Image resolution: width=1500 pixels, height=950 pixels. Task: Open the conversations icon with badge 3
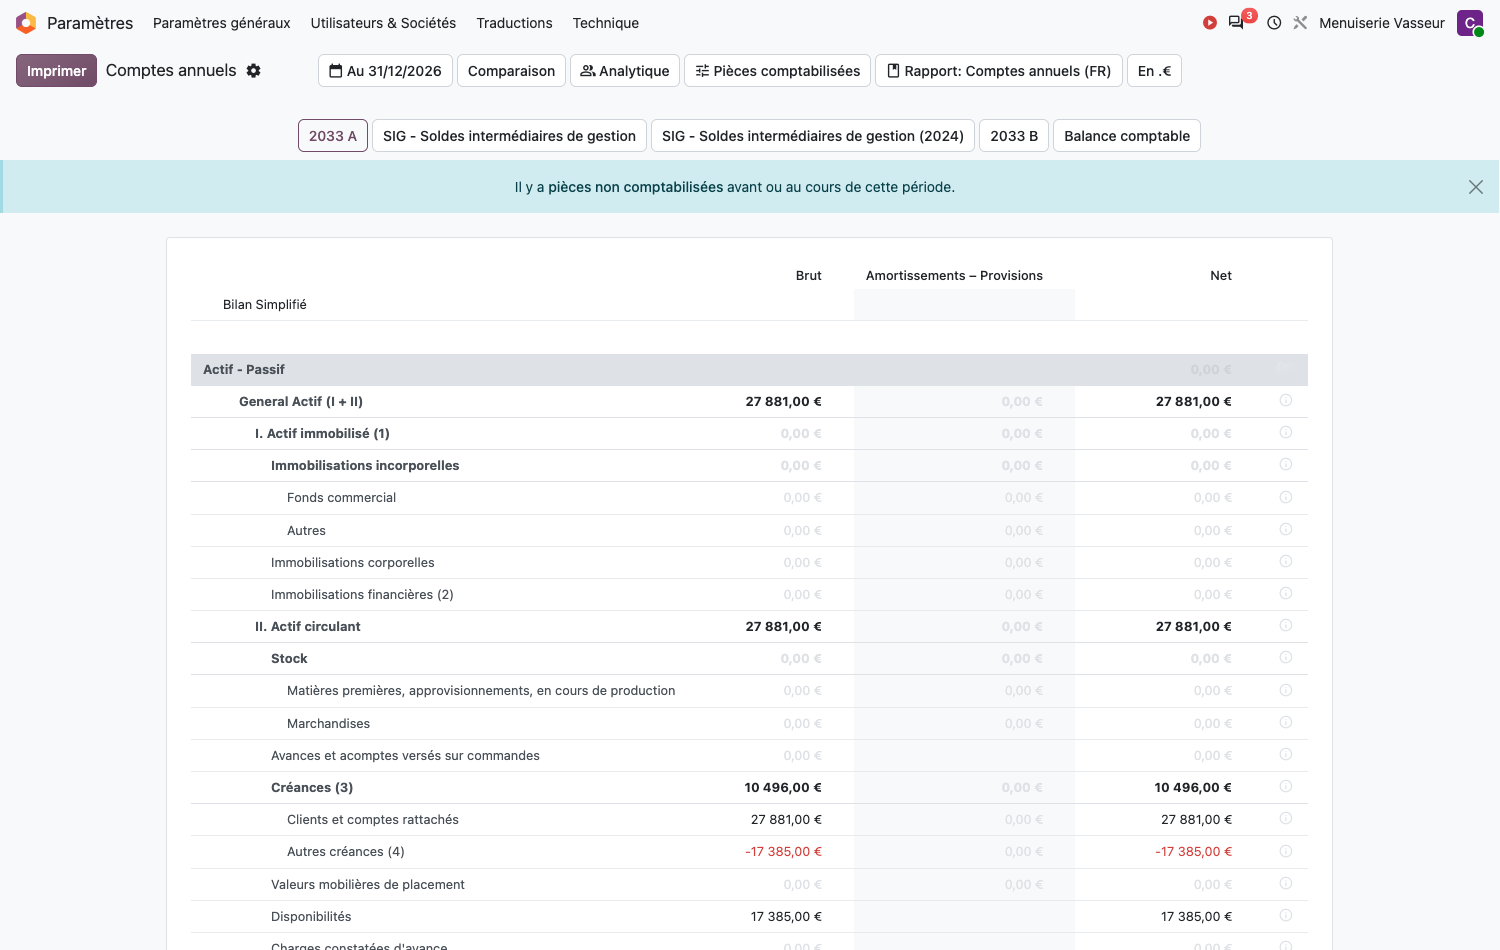pos(1237,23)
